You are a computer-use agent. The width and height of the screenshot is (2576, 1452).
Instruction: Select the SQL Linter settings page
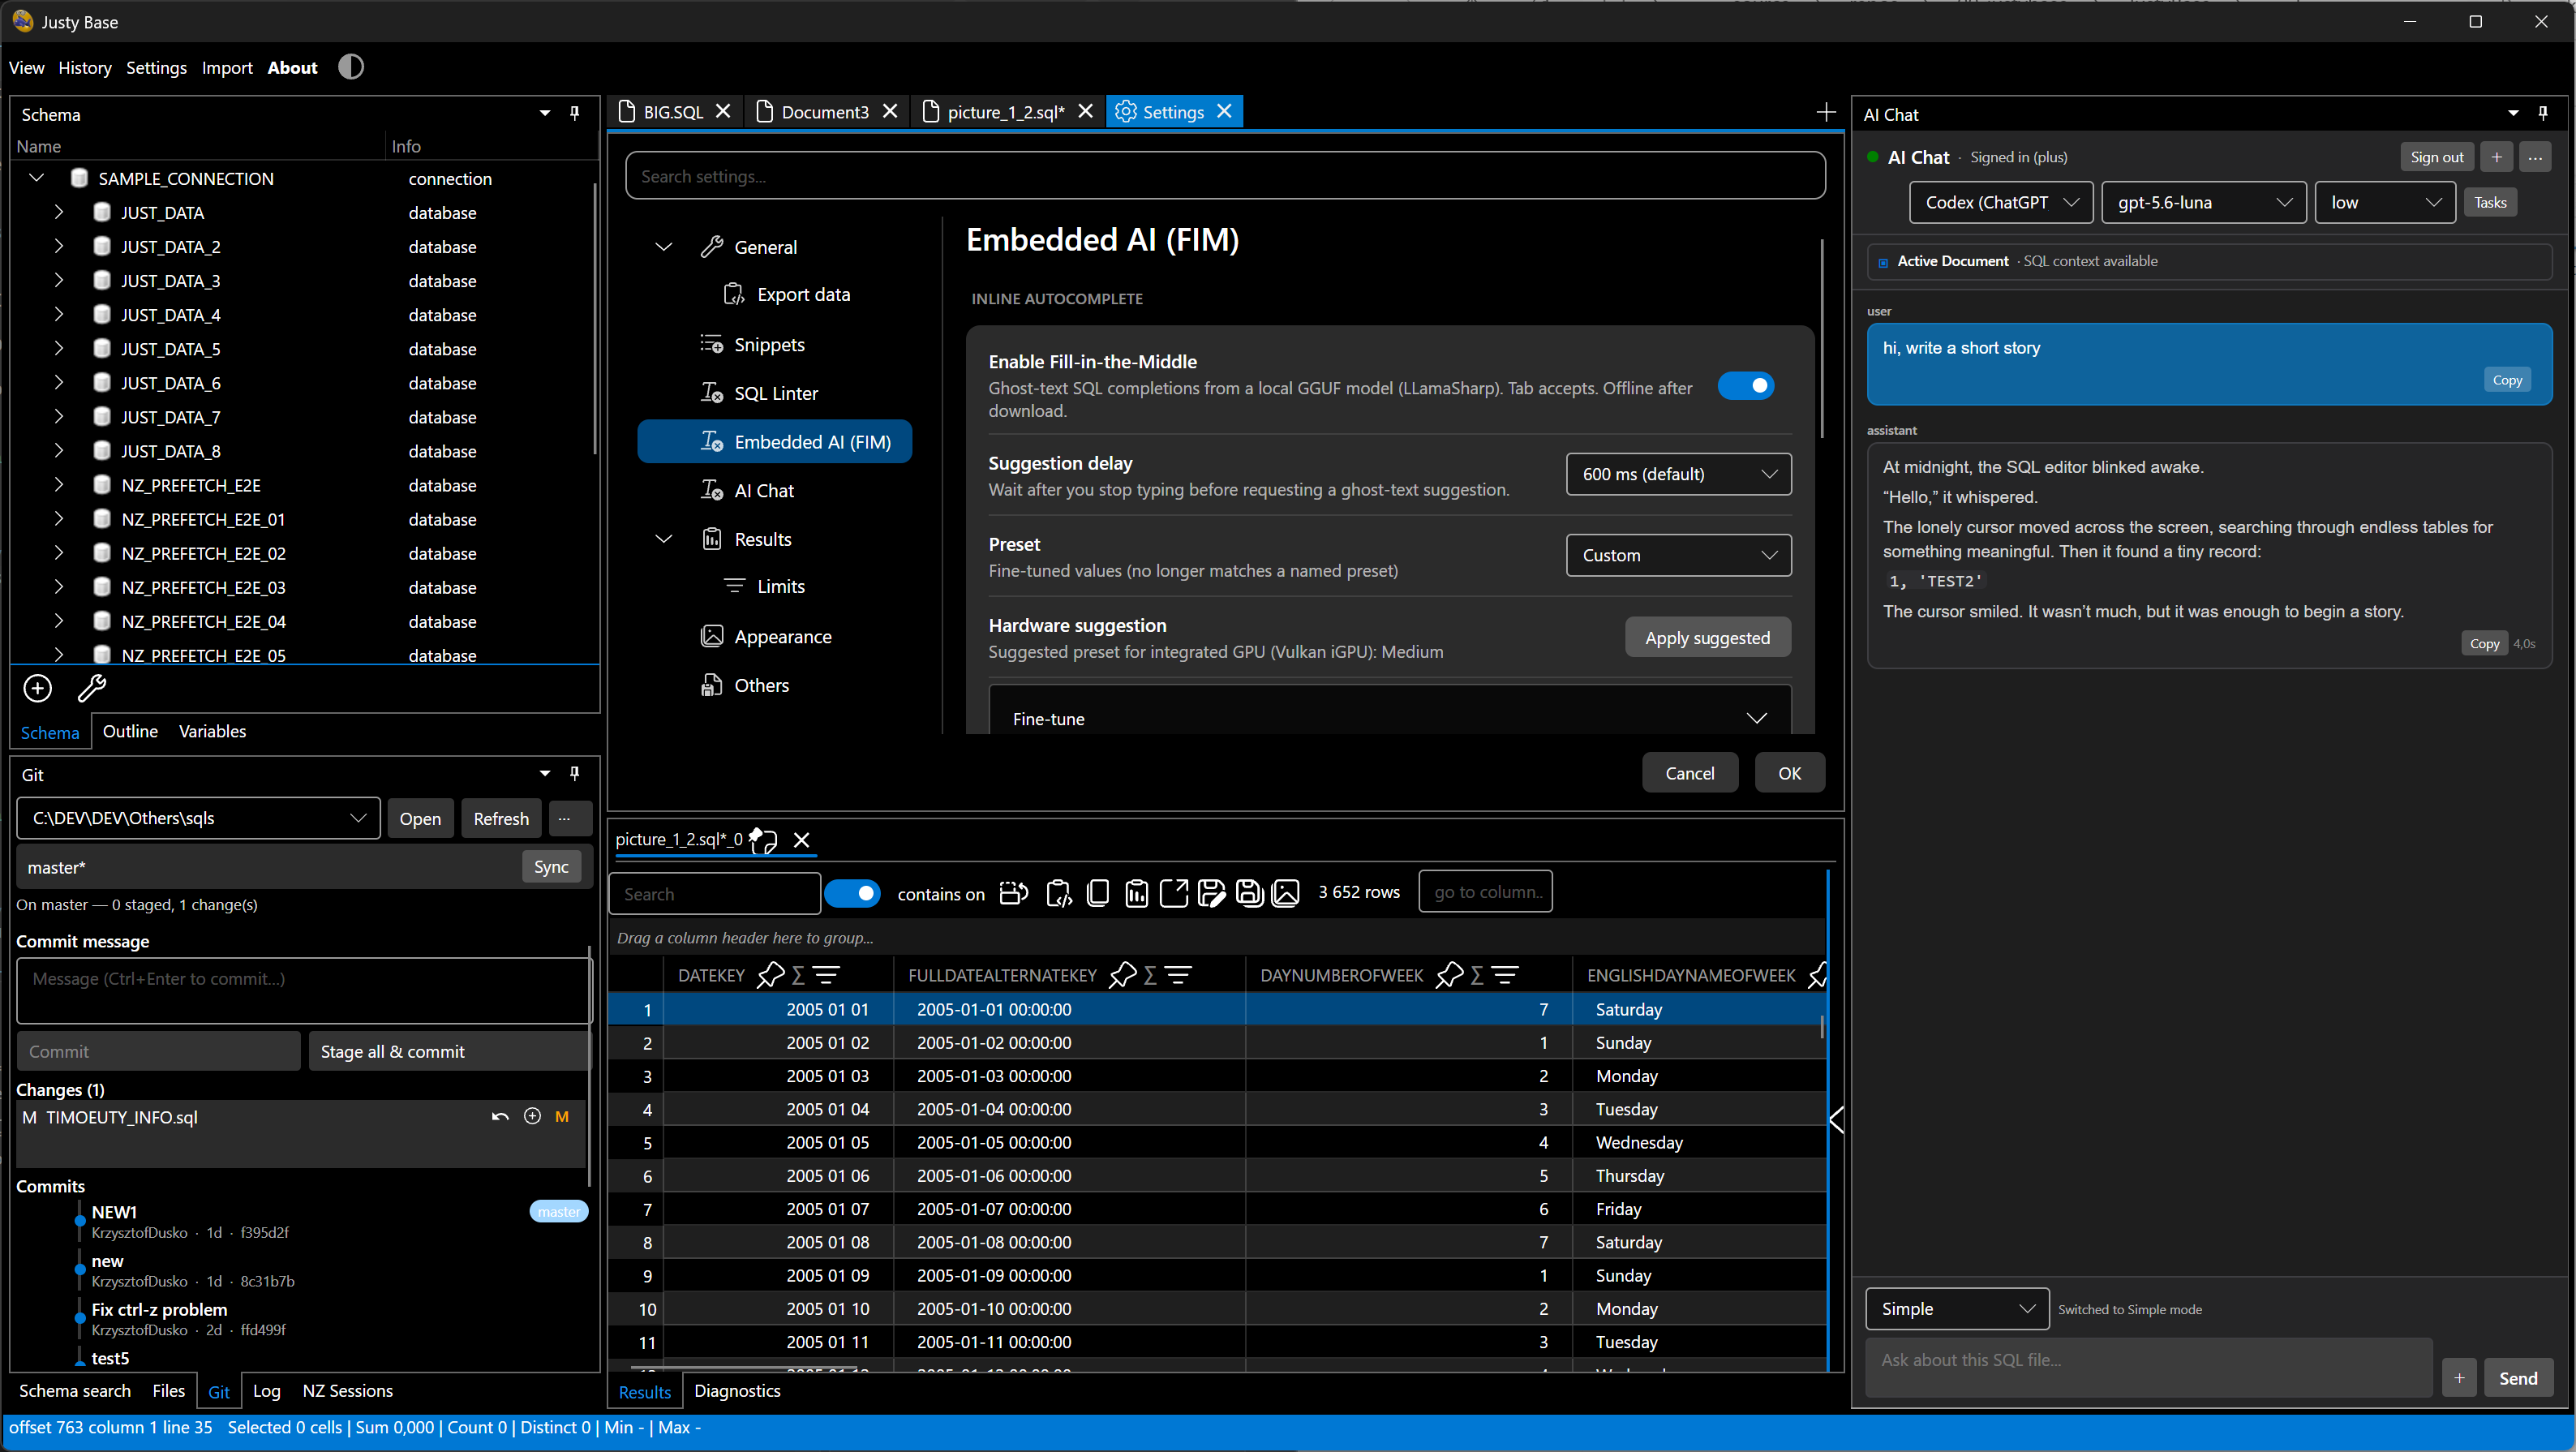[x=775, y=393]
